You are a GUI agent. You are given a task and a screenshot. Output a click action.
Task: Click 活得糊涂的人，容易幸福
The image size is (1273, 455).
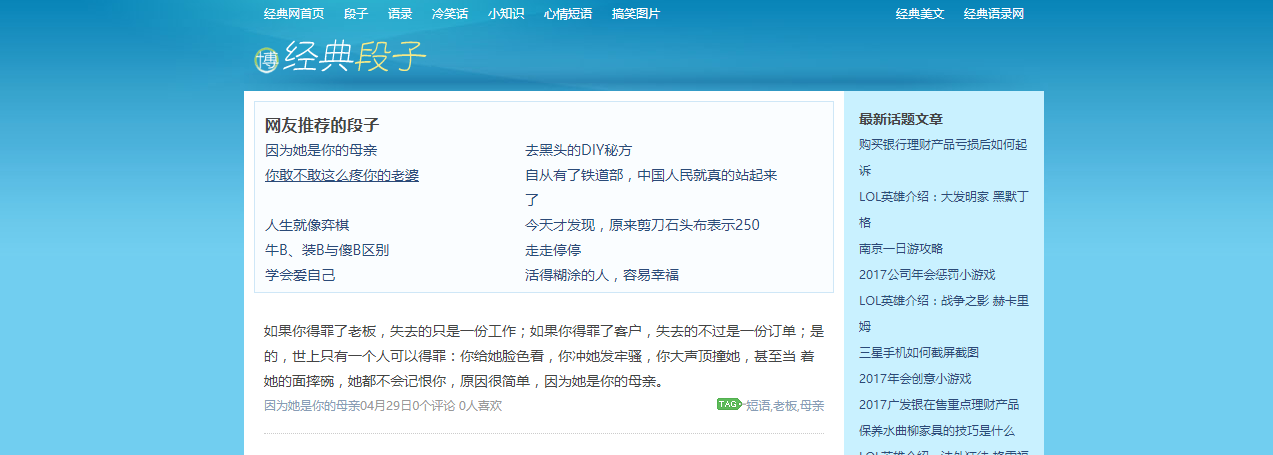pos(602,275)
